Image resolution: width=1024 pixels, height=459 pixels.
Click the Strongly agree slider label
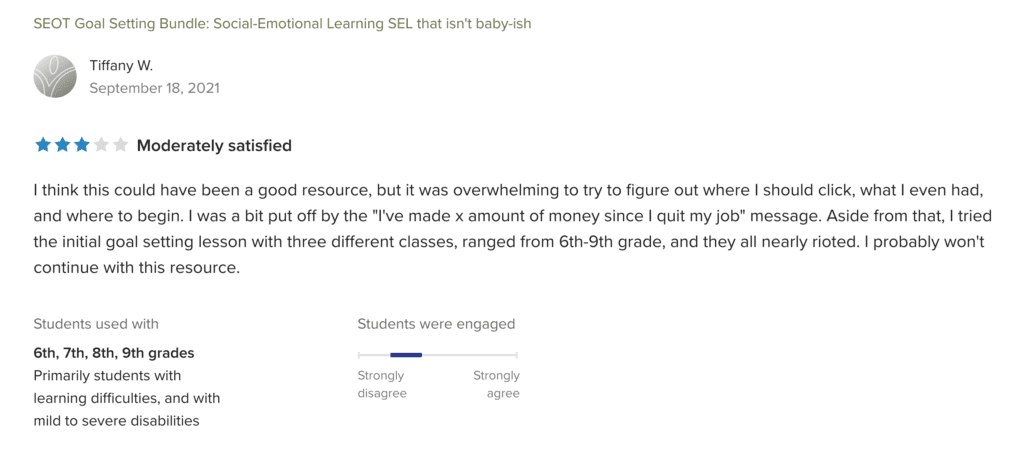496,384
